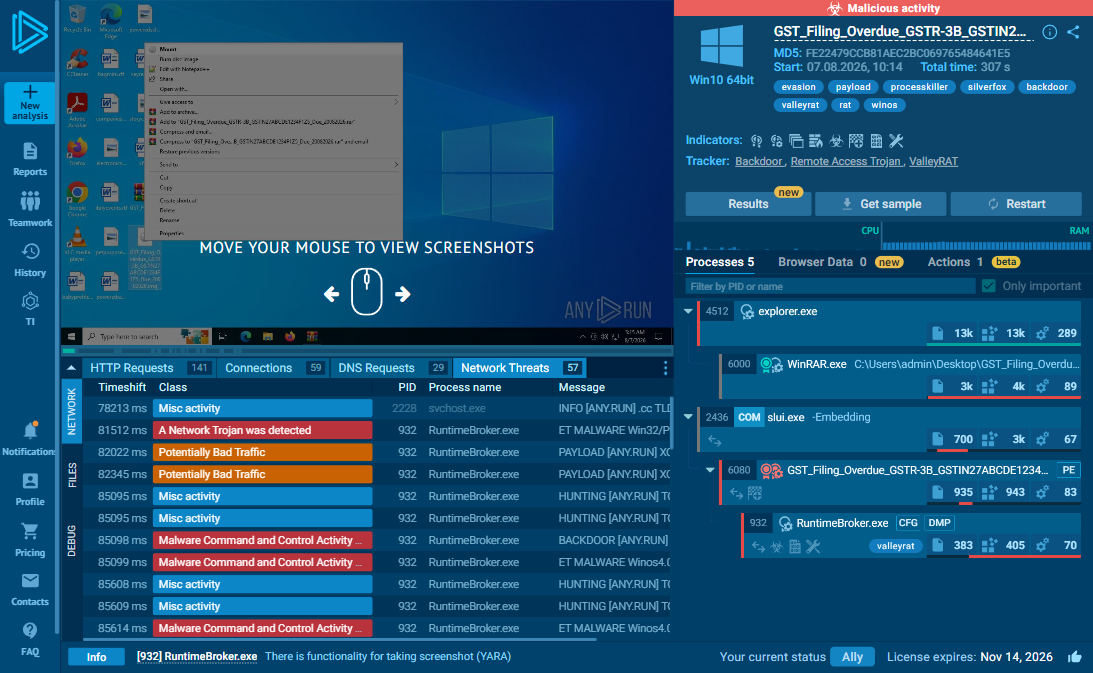Click the processkiller tag
1093x673 pixels.
point(919,87)
